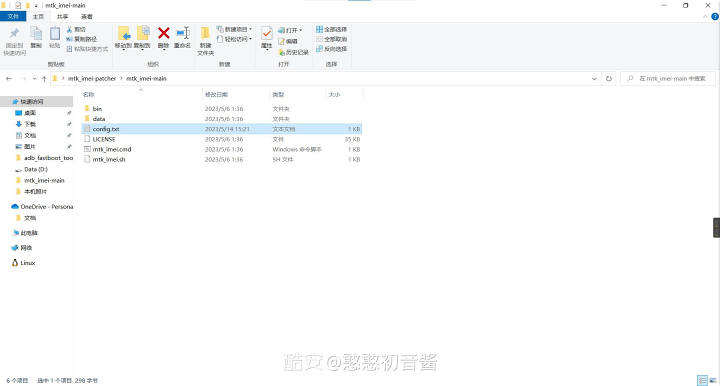Open Downloads (下载) in the sidebar
This screenshot has width=720, height=386.
[x=25, y=124]
